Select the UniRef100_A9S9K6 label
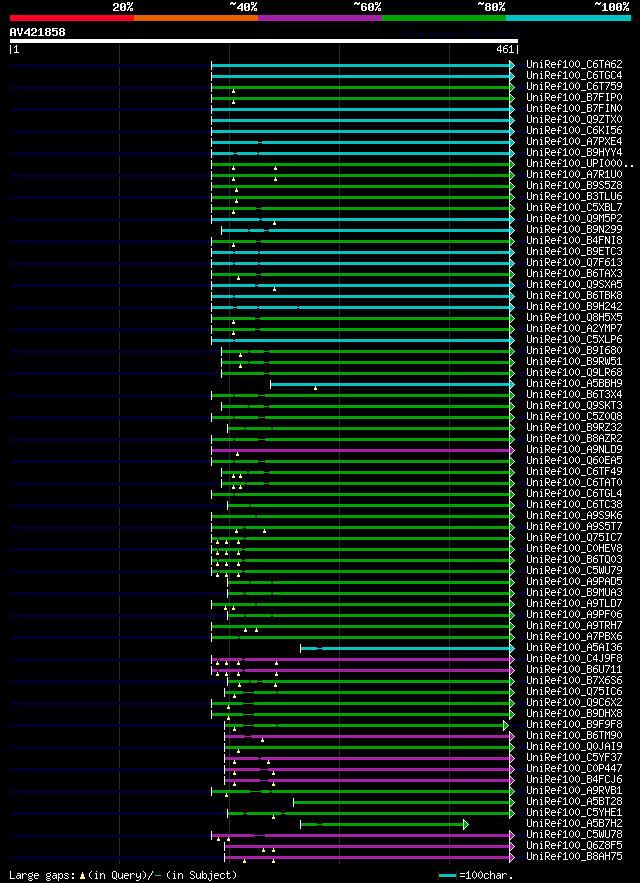The width and height of the screenshot is (640, 883). [574, 516]
